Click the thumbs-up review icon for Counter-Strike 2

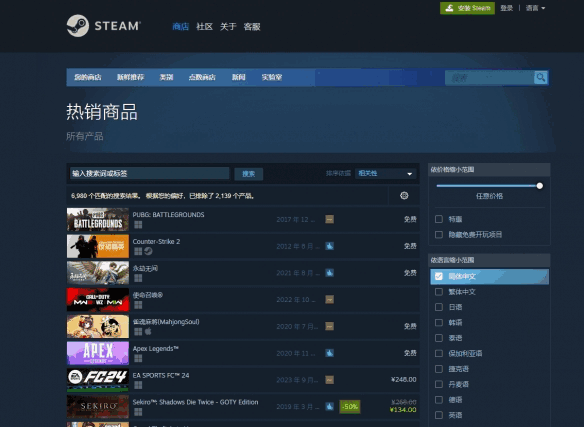point(330,246)
